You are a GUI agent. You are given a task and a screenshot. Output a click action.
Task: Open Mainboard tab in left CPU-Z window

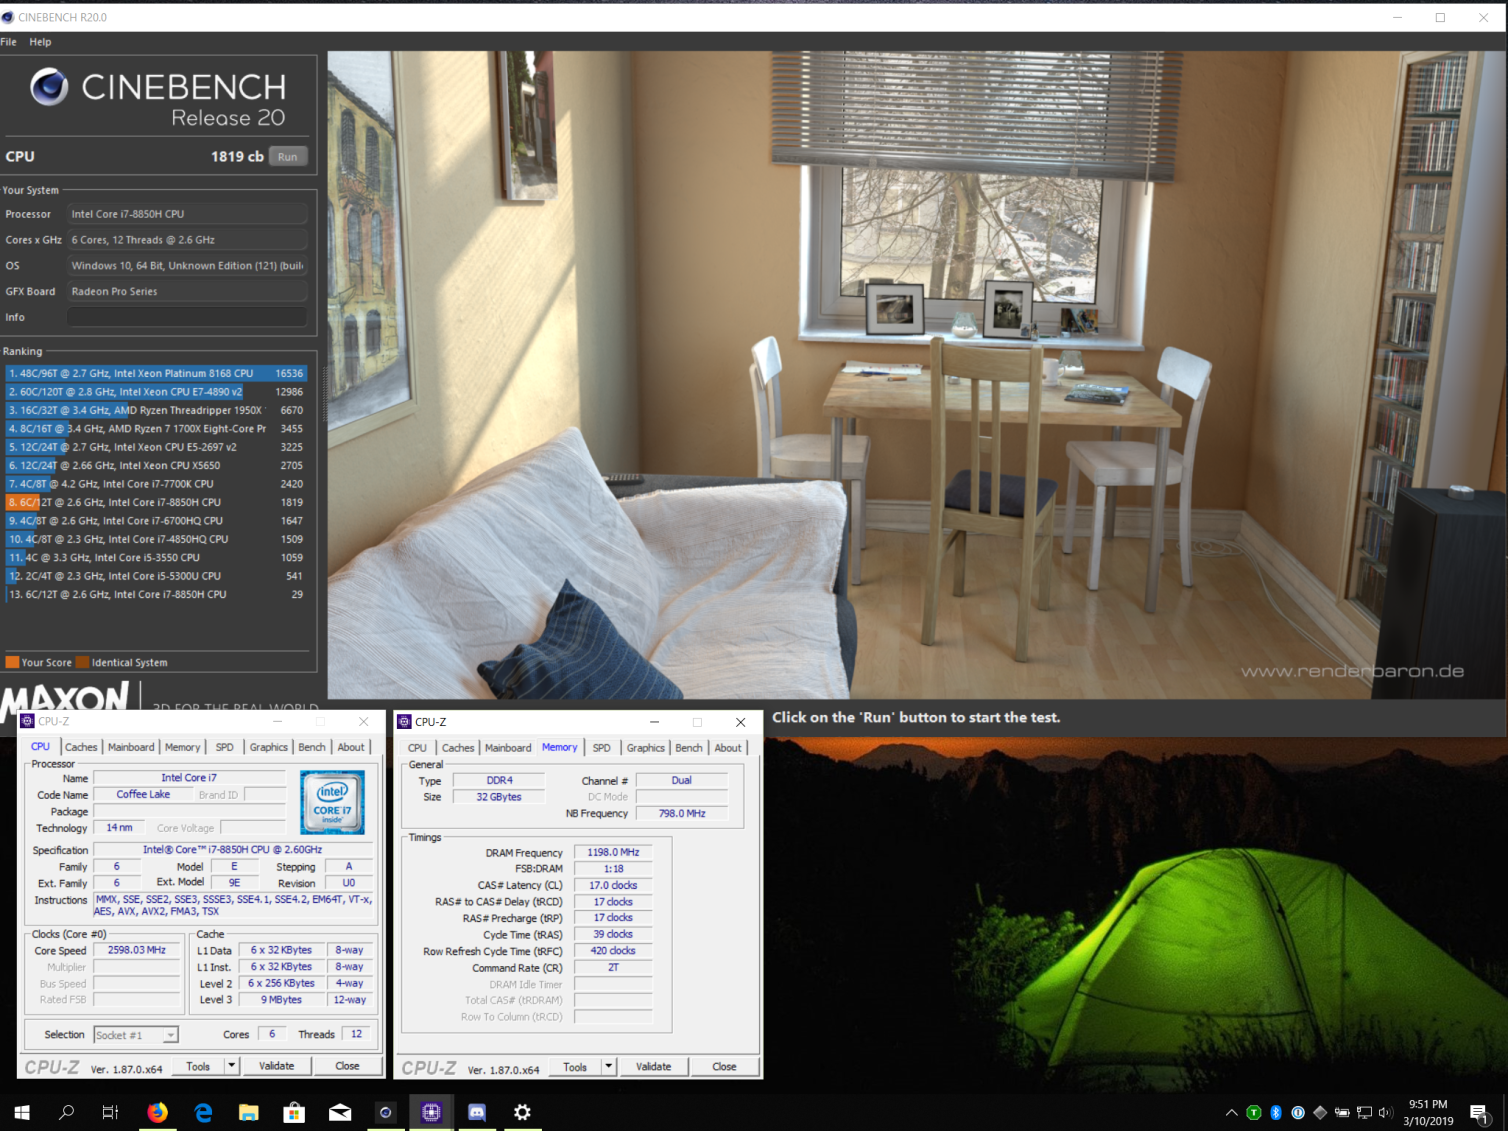coord(131,747)
